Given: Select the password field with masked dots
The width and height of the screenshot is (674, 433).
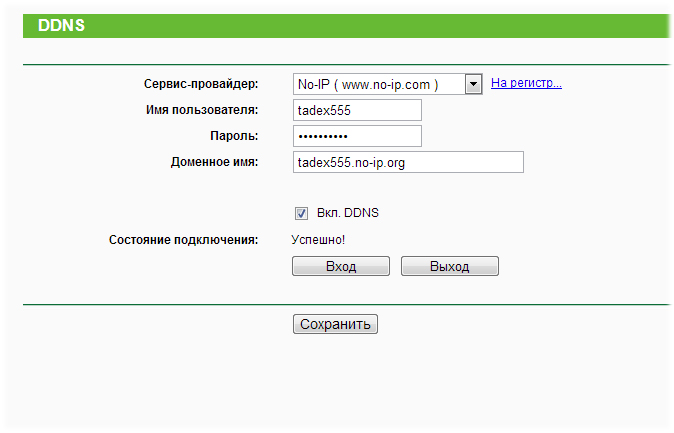Looking at the screenshot, I should point(357,136).
